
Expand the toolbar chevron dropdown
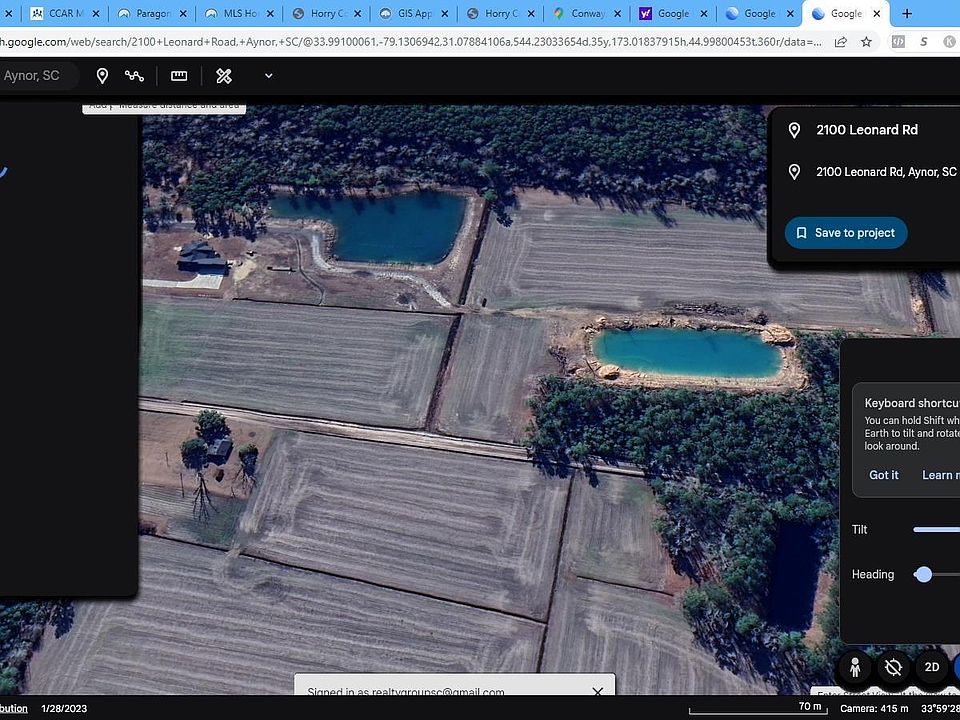pos(268,76)
